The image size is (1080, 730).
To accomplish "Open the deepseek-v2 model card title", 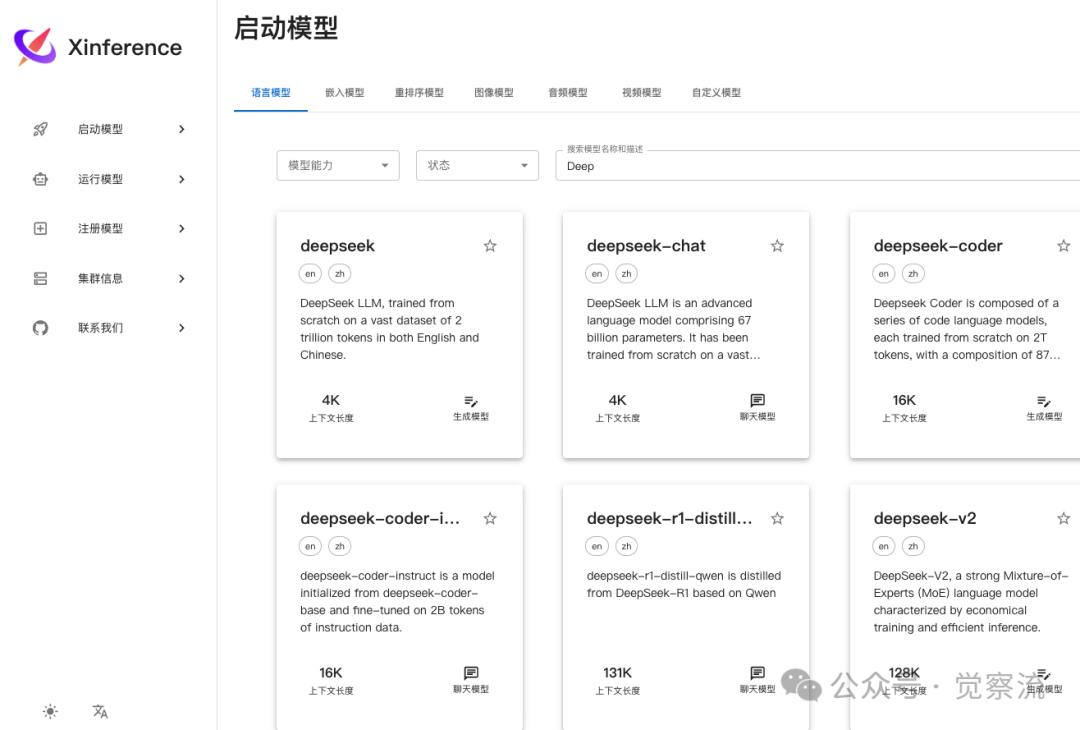I will (925, 519).
